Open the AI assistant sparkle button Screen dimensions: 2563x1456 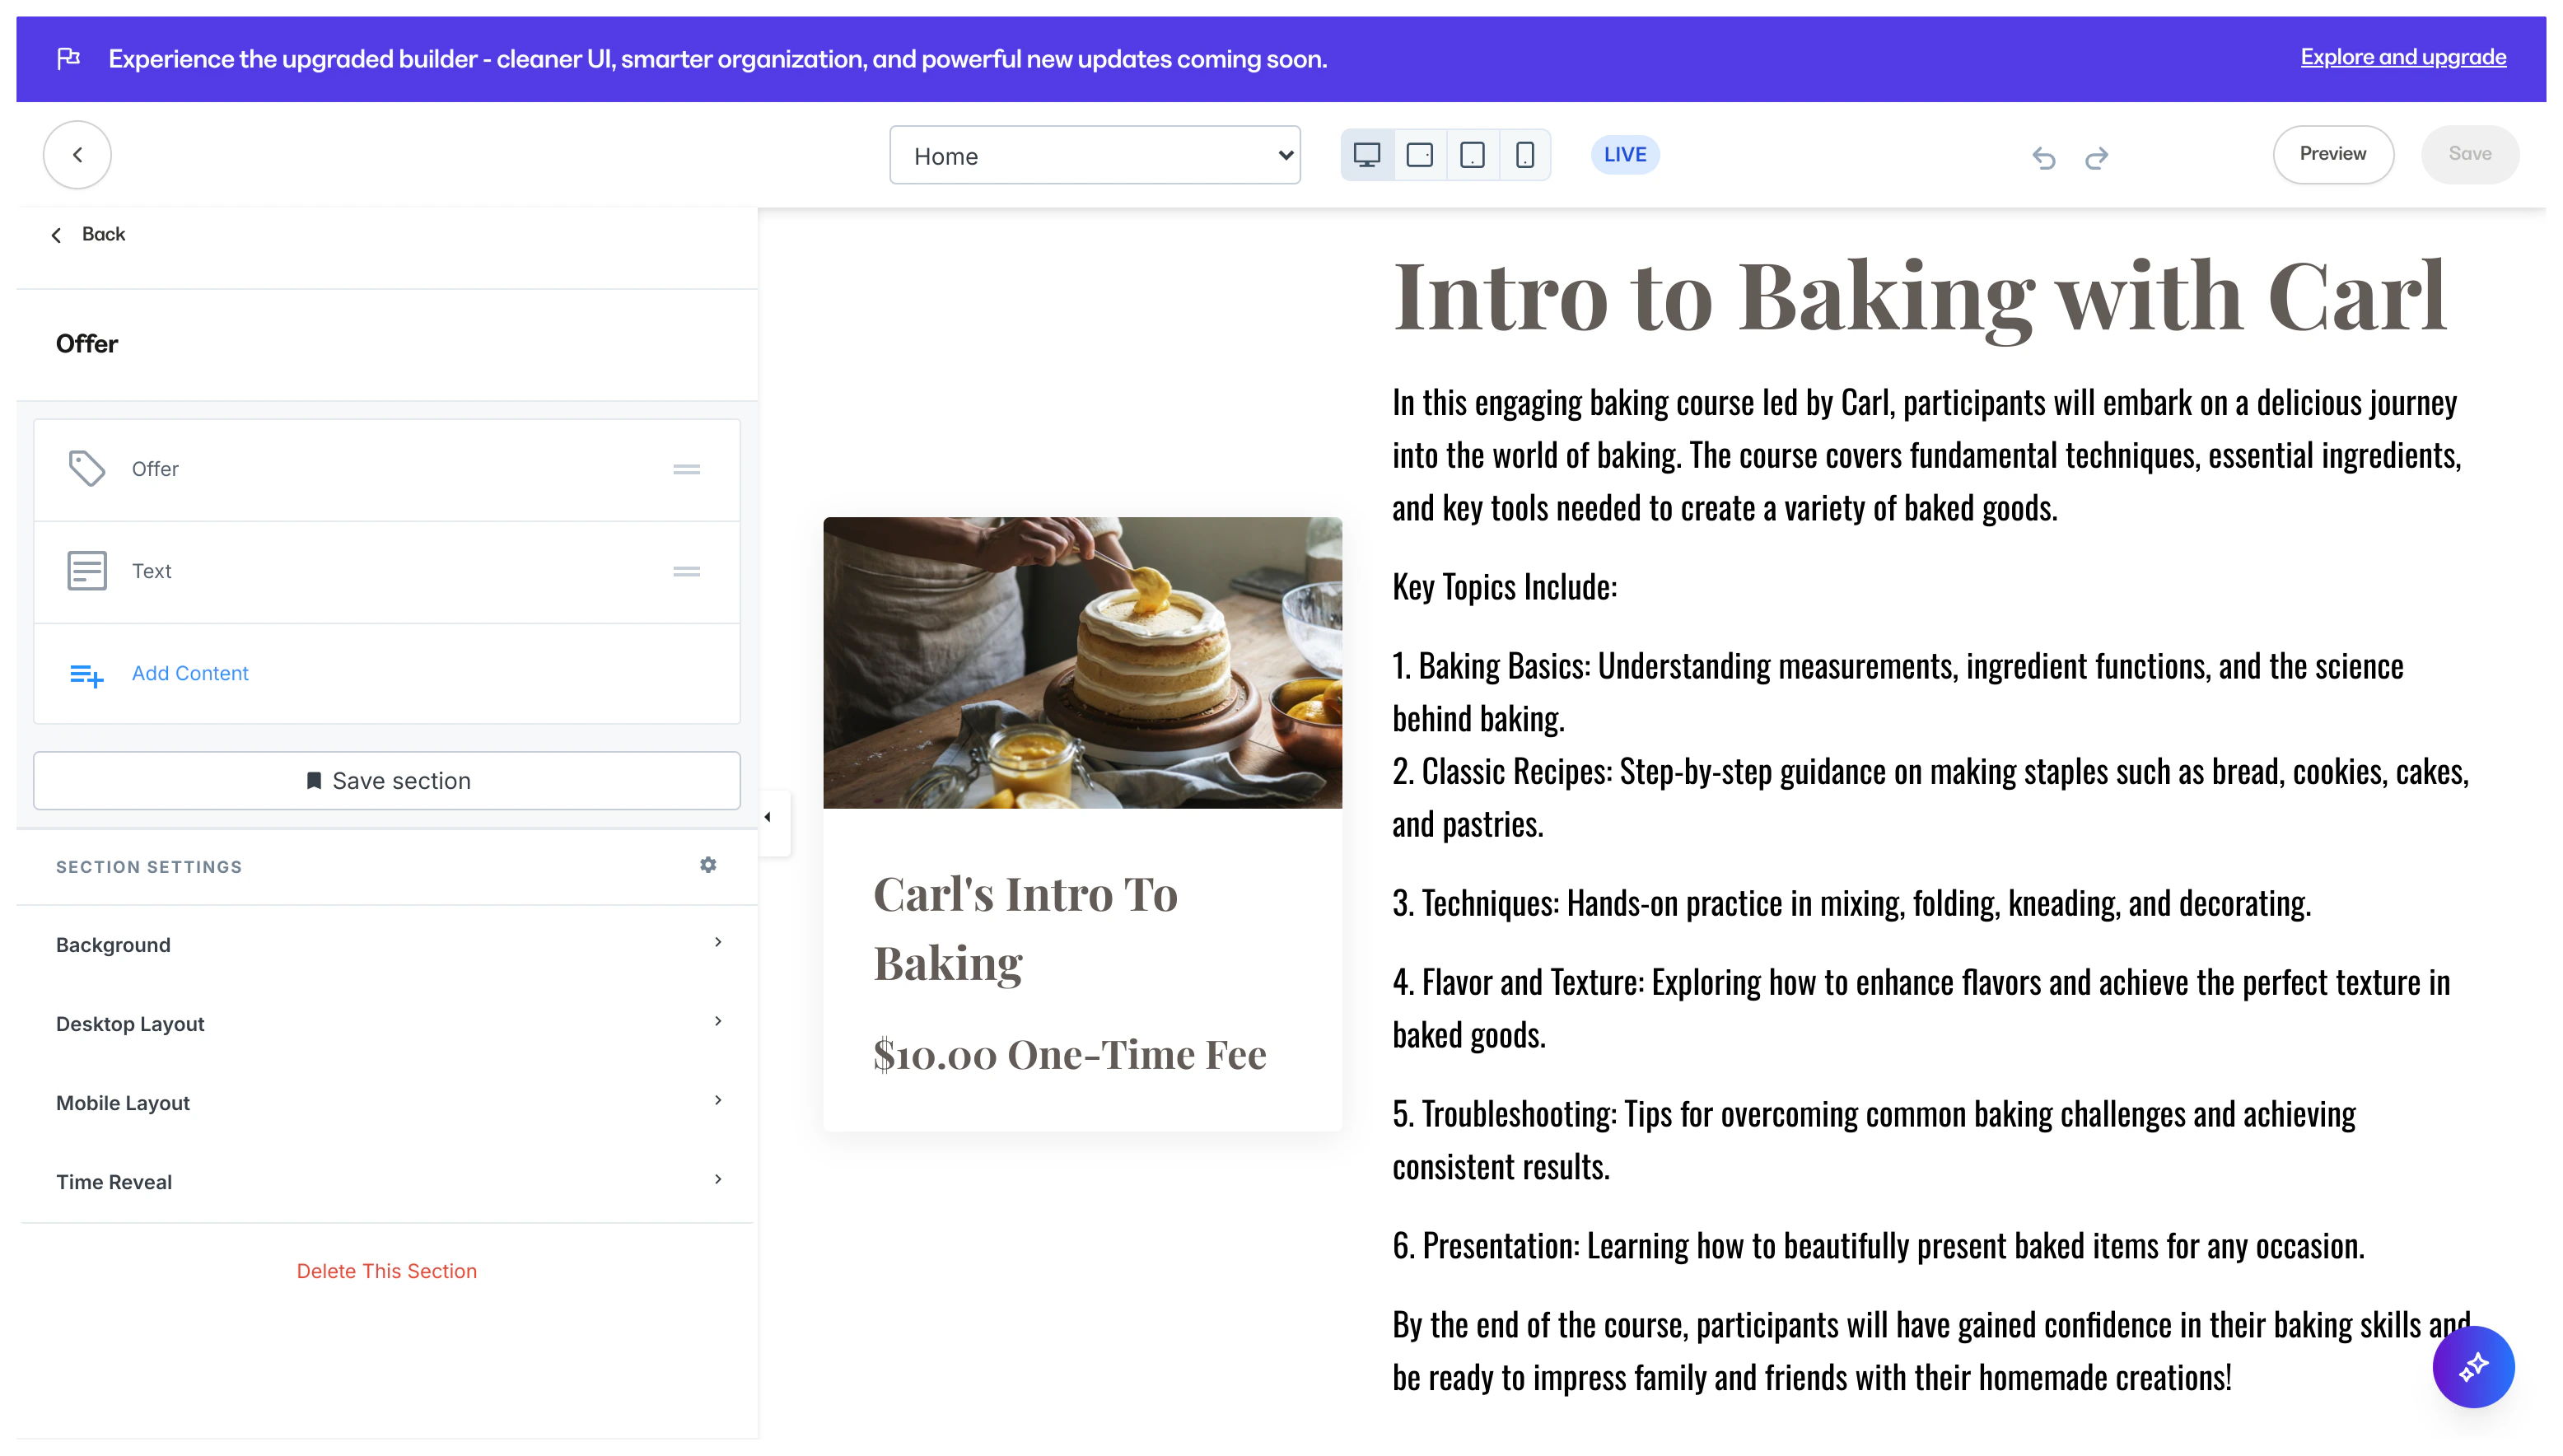pos(2473,1366)
